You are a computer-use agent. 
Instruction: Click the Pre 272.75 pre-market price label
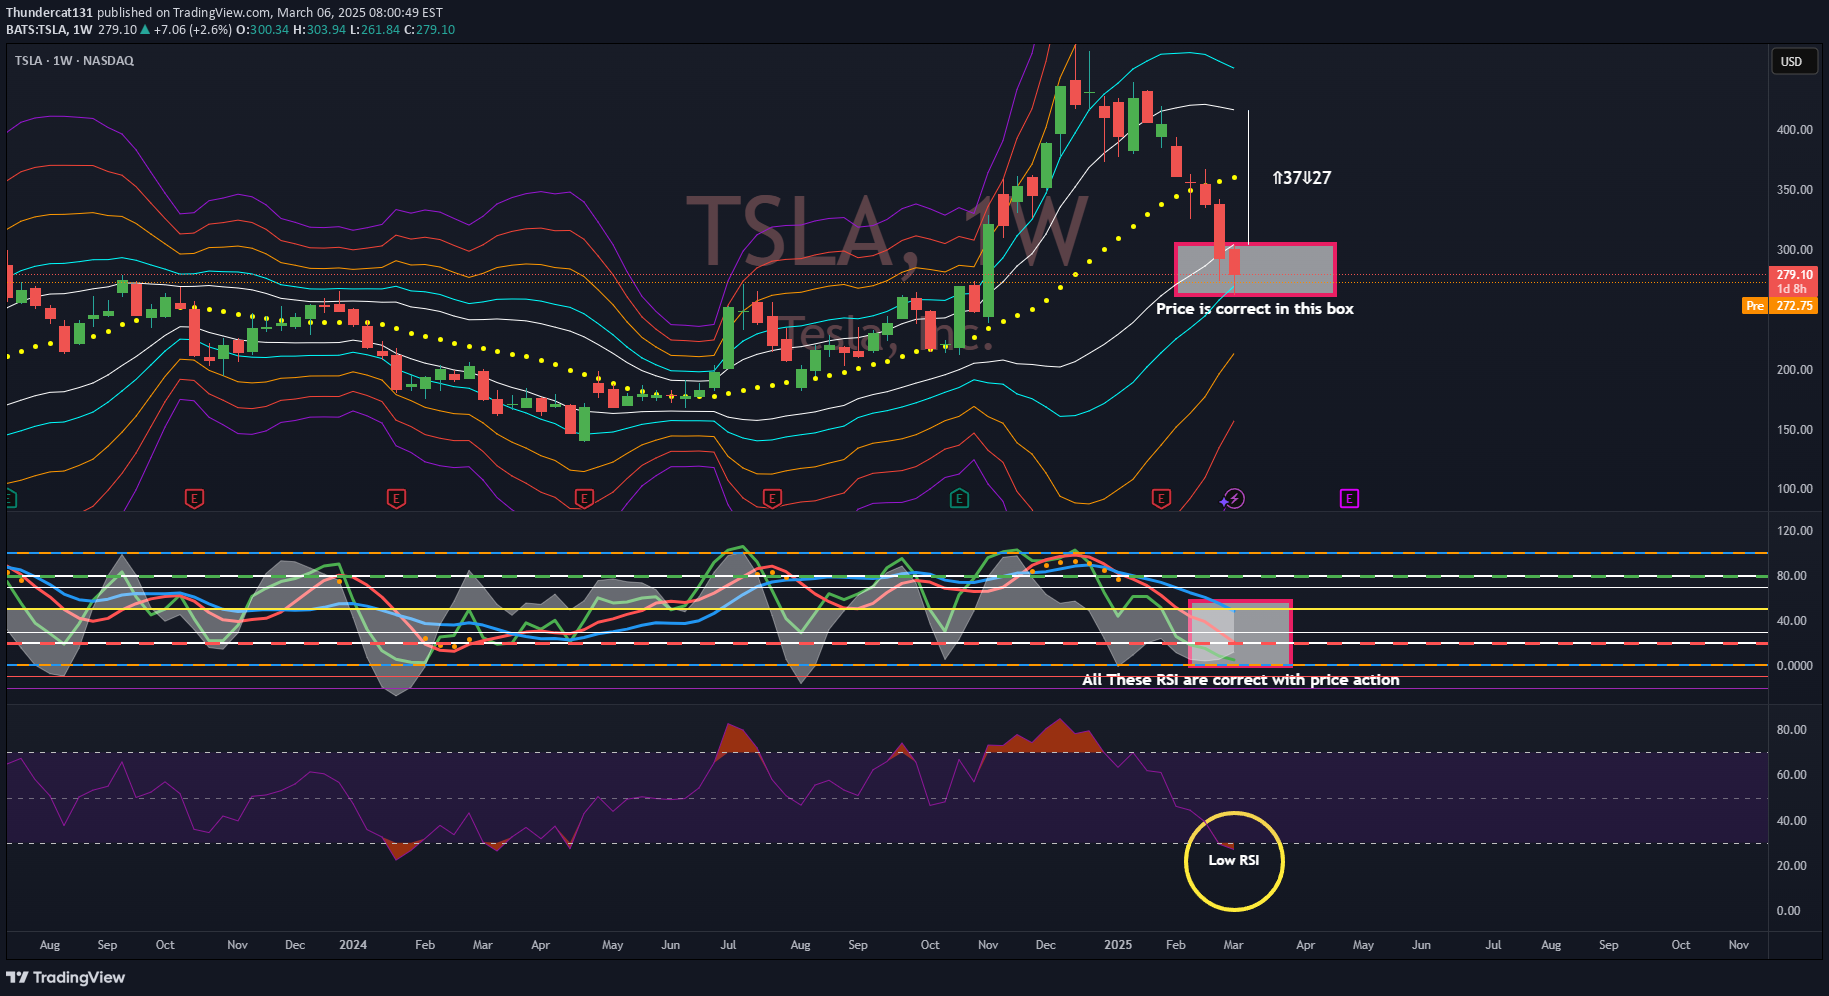point(1780,306)
